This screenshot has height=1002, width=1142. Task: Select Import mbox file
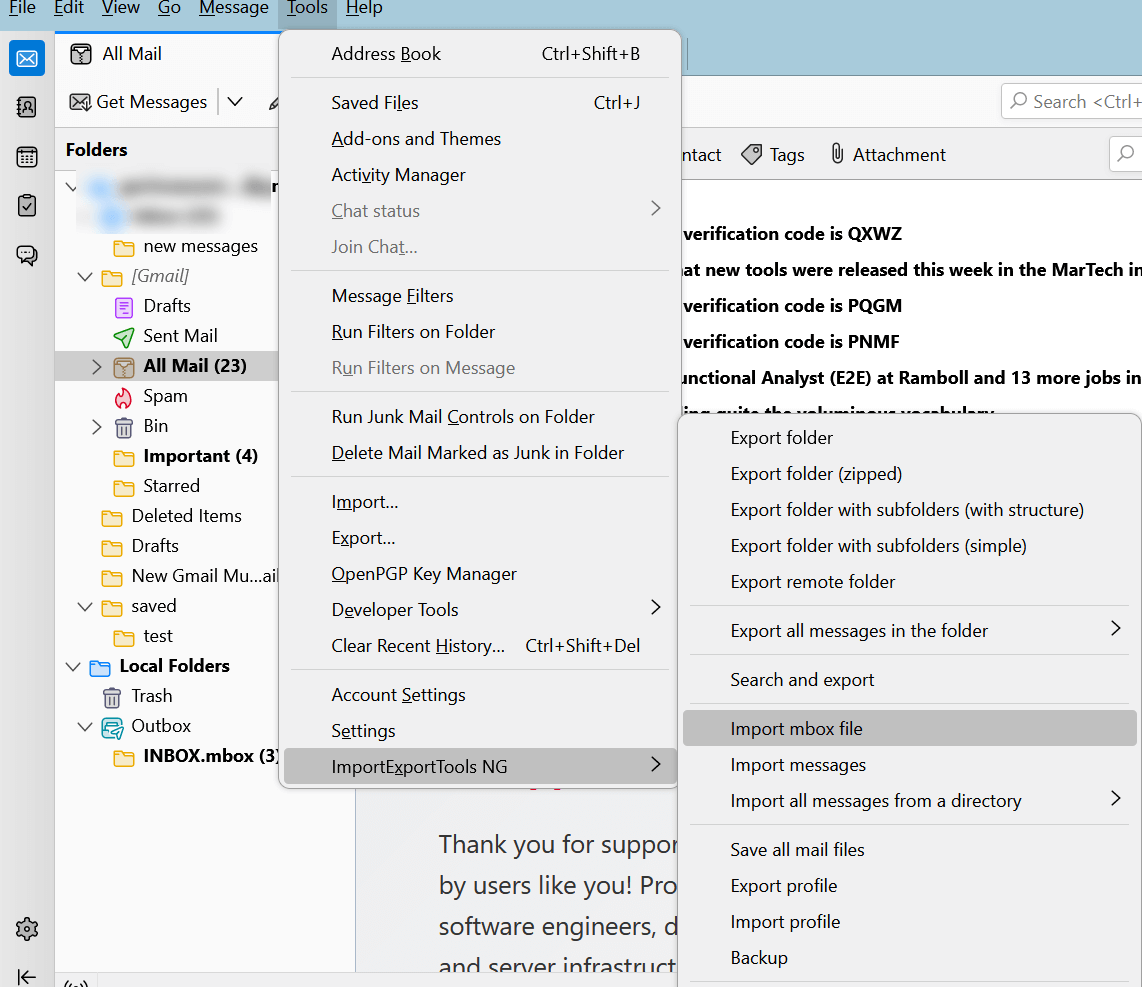click(910, 729)
